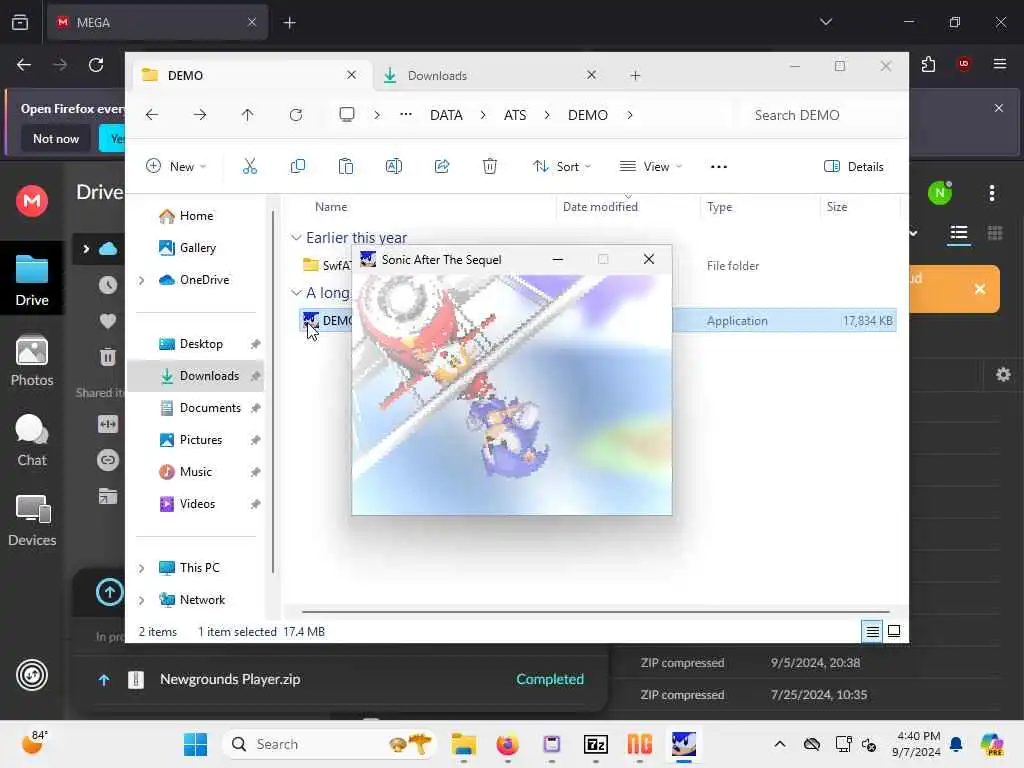This screenshot has height=768, width=1024.
Task: Open a new Firefox tab
Action: click(289, 23)
